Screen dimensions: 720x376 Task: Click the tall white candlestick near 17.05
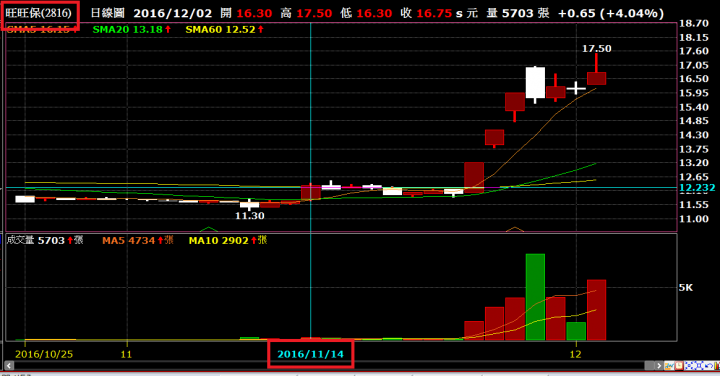pos(535,84)
